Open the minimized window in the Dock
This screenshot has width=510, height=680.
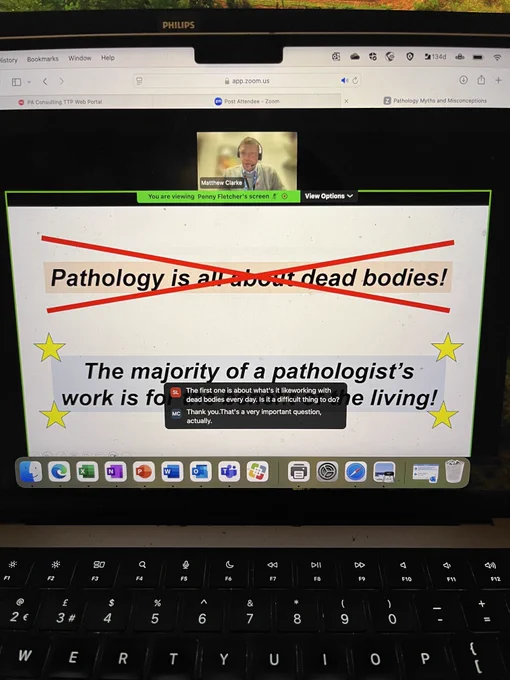tap(425, 472)
